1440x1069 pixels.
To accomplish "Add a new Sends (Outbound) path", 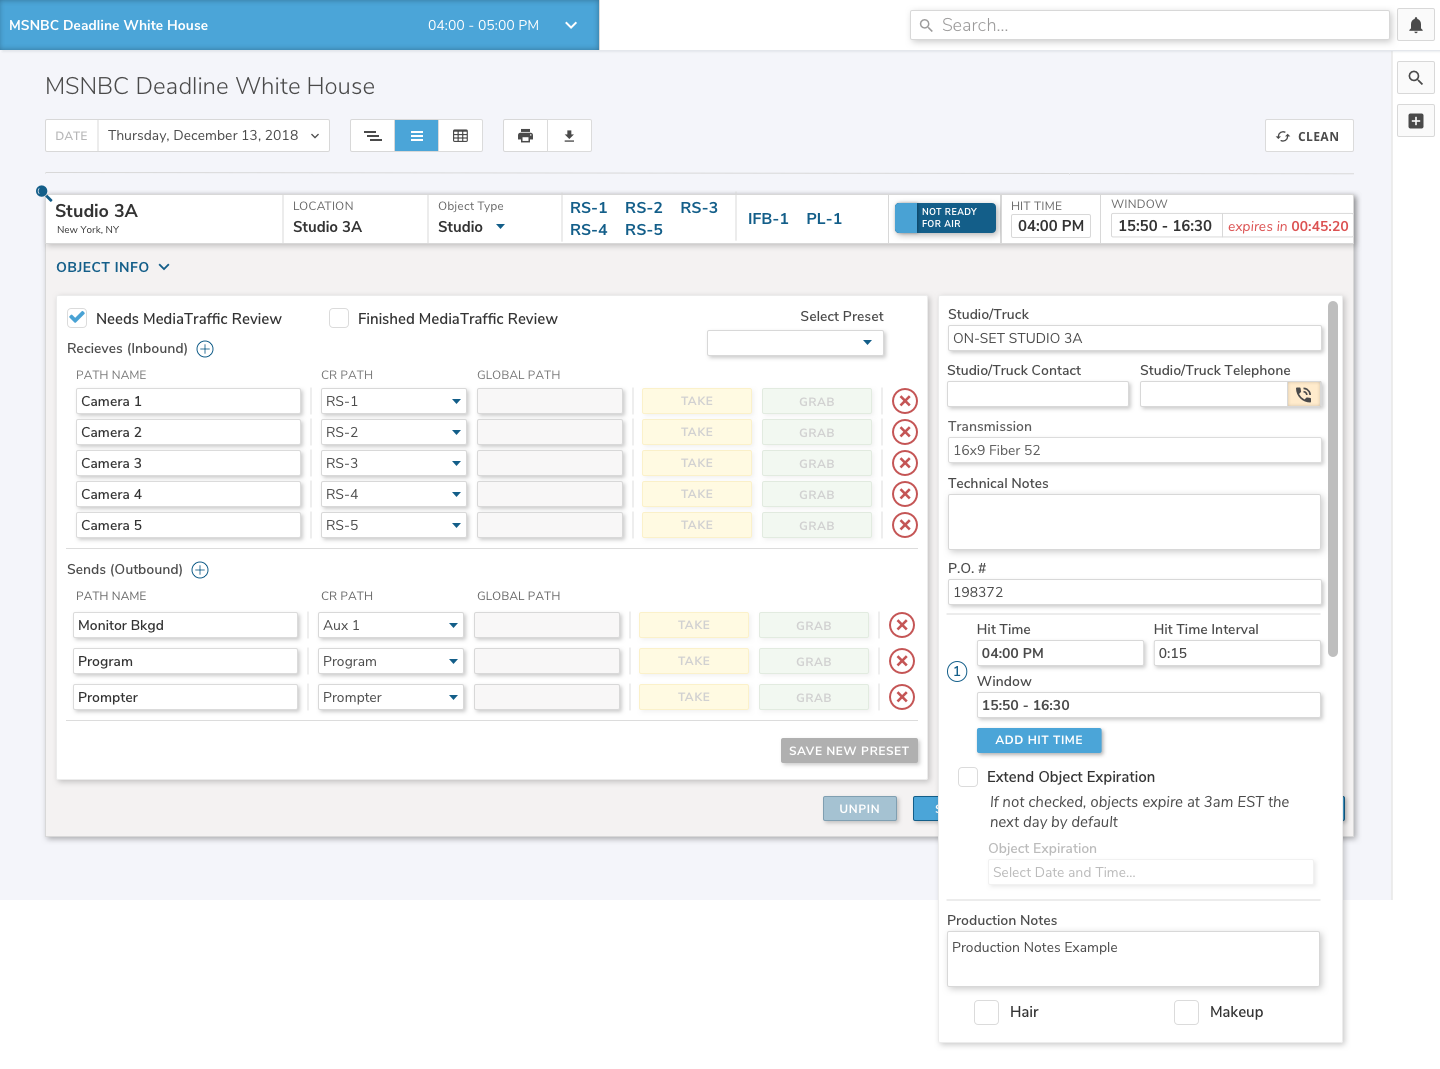I will 200,570.
